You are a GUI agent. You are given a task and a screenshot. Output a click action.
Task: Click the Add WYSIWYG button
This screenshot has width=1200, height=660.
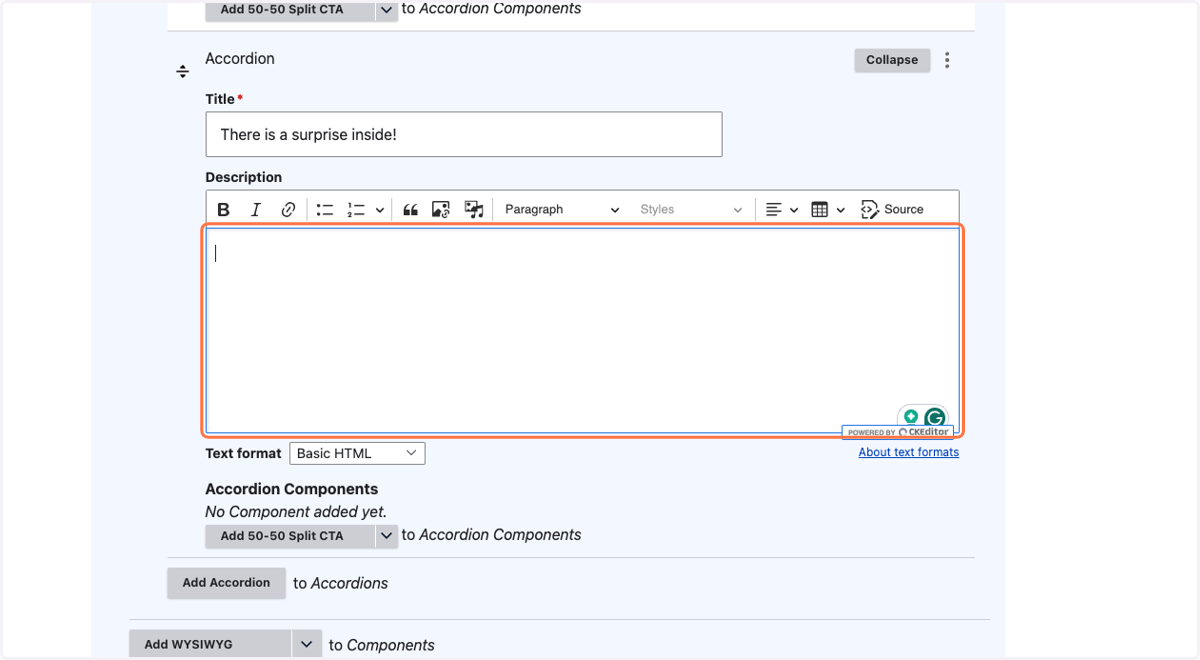[210, 644]
